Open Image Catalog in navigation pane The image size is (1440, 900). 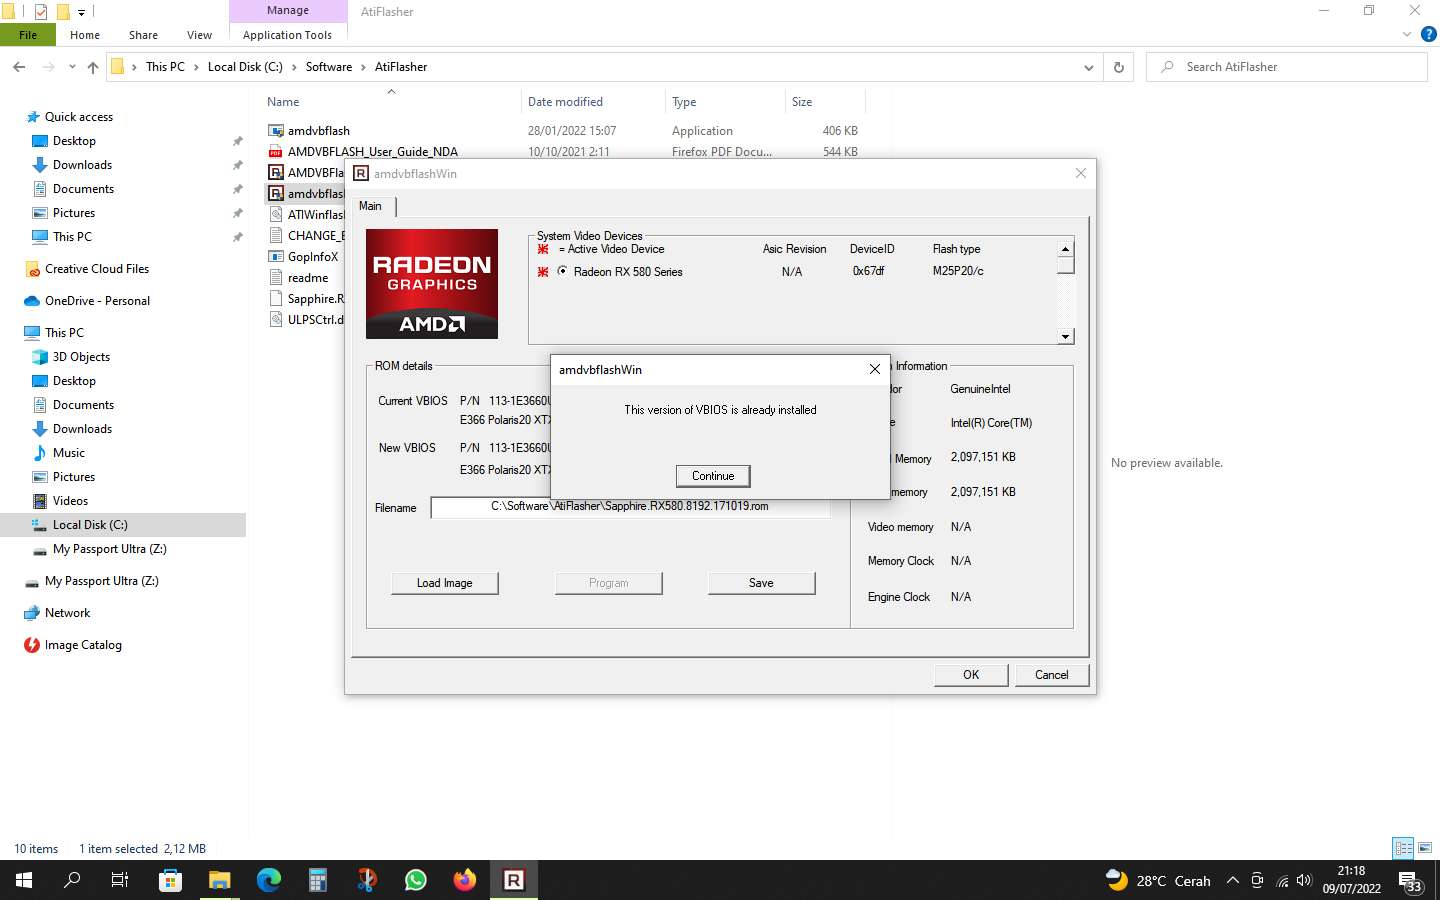83,645
